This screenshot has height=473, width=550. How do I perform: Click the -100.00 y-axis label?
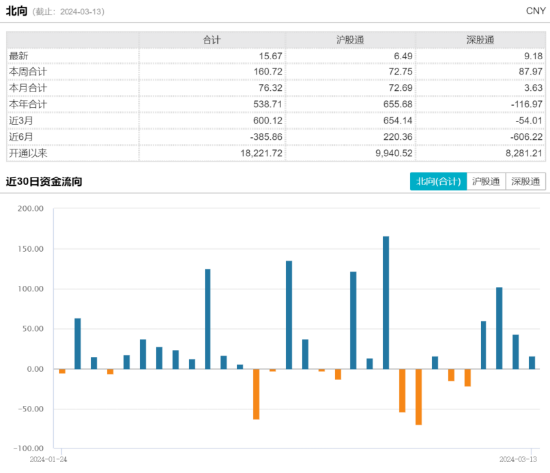tap(29, 448)
